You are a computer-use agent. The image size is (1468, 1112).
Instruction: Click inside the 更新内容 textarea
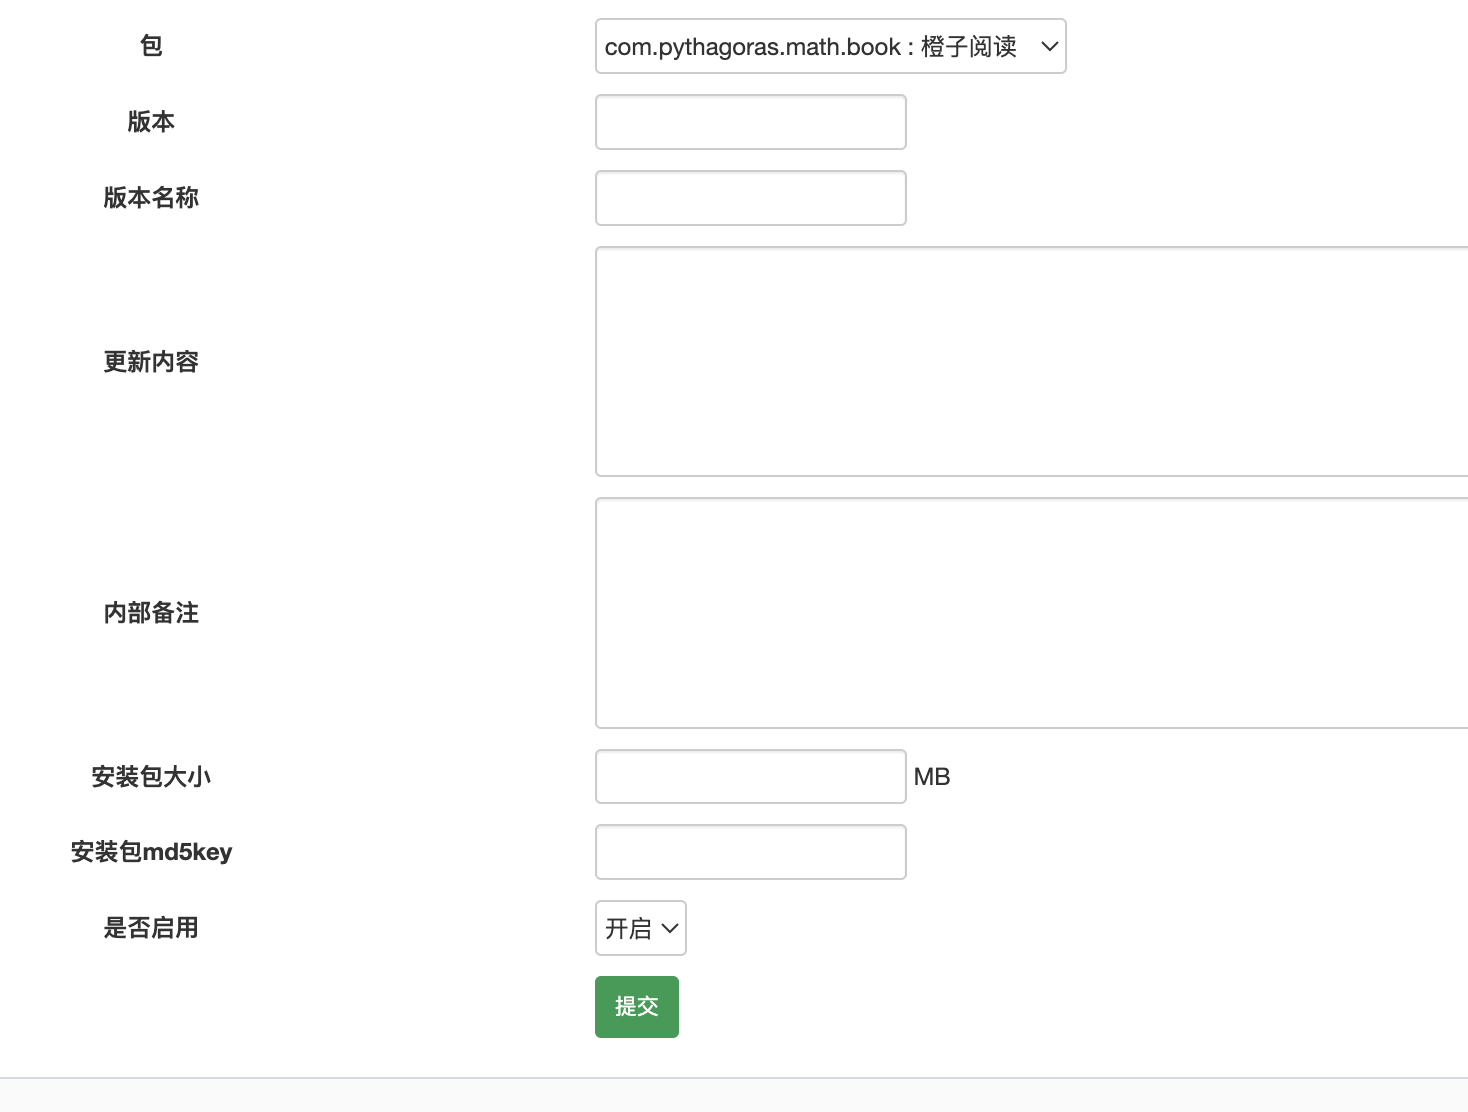click(x=1030, y=361)
